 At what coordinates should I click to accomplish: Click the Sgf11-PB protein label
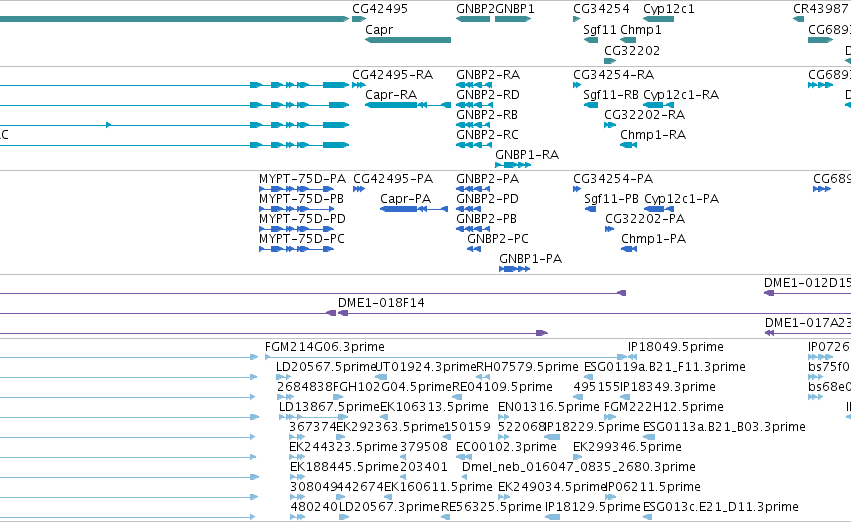pyautogui.click(x=612, y=199)
